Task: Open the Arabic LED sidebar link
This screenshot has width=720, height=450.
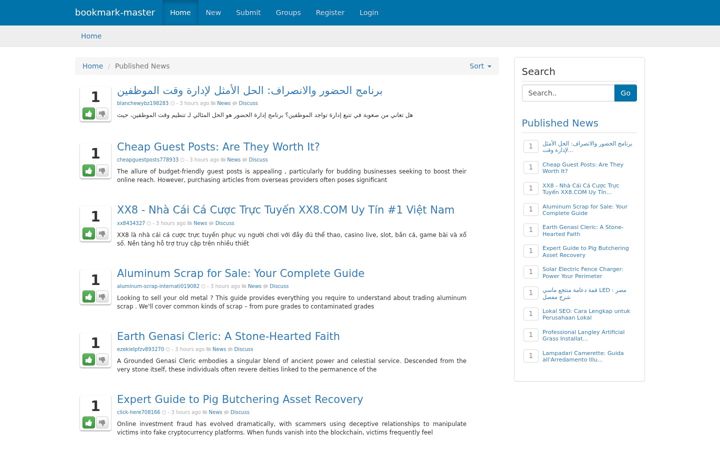Action: pyautogui.click(x=584, y=293)
